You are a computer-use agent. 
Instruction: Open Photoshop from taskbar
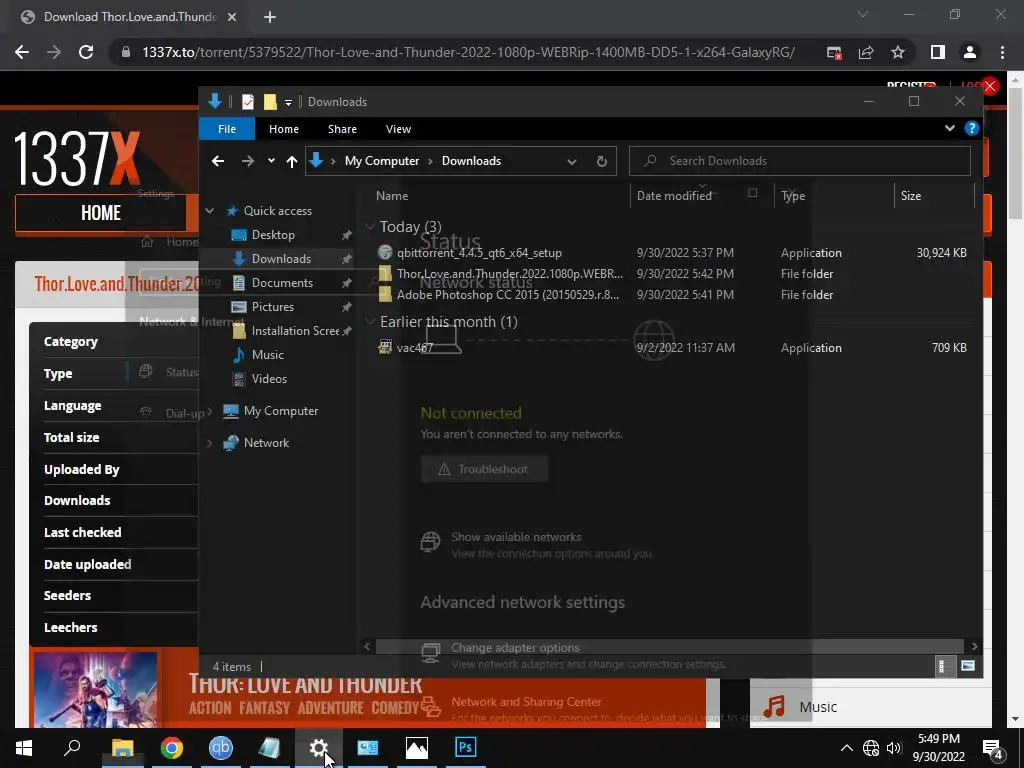(466, 747)
